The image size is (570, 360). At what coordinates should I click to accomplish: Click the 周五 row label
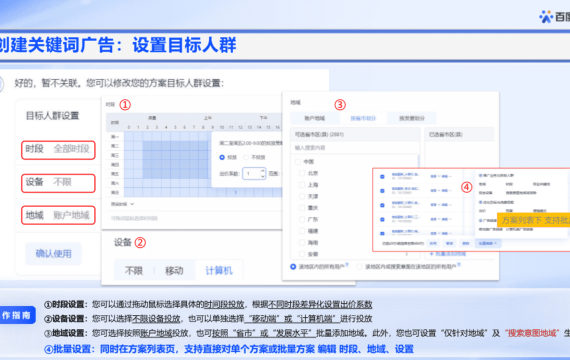coord(115,174)
